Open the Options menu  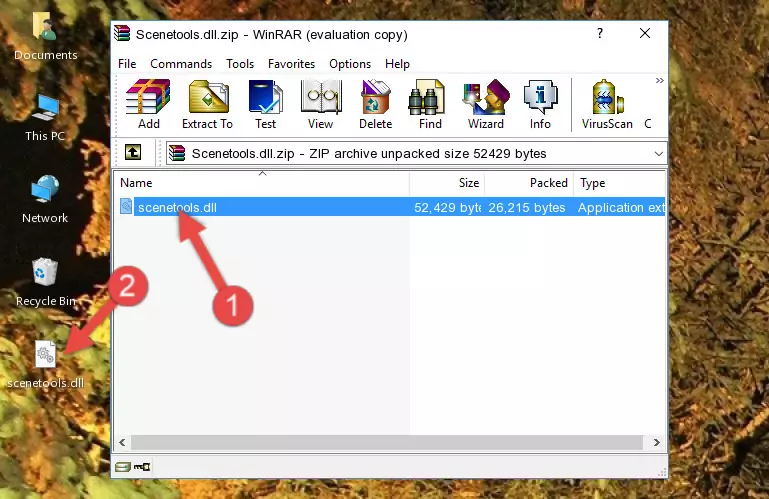click(x=350, y=64)
